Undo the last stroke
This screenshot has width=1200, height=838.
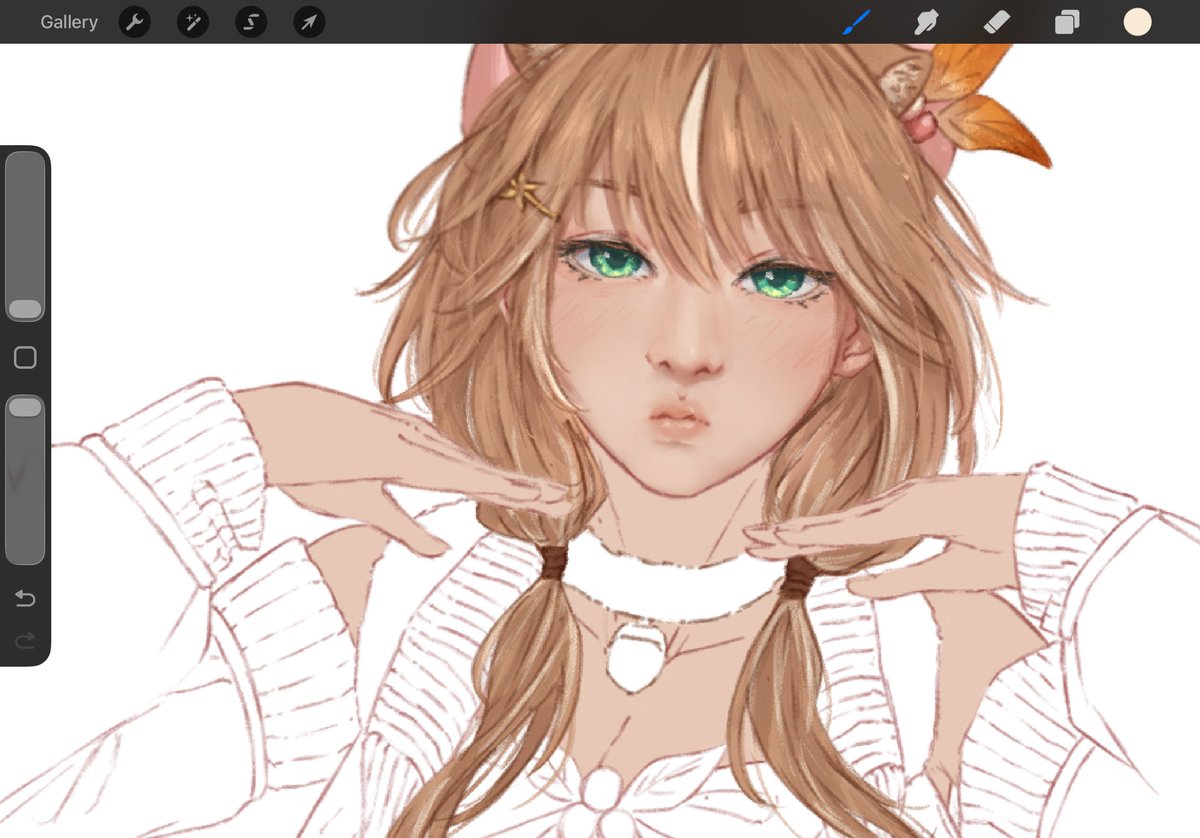tap(25, 599)
